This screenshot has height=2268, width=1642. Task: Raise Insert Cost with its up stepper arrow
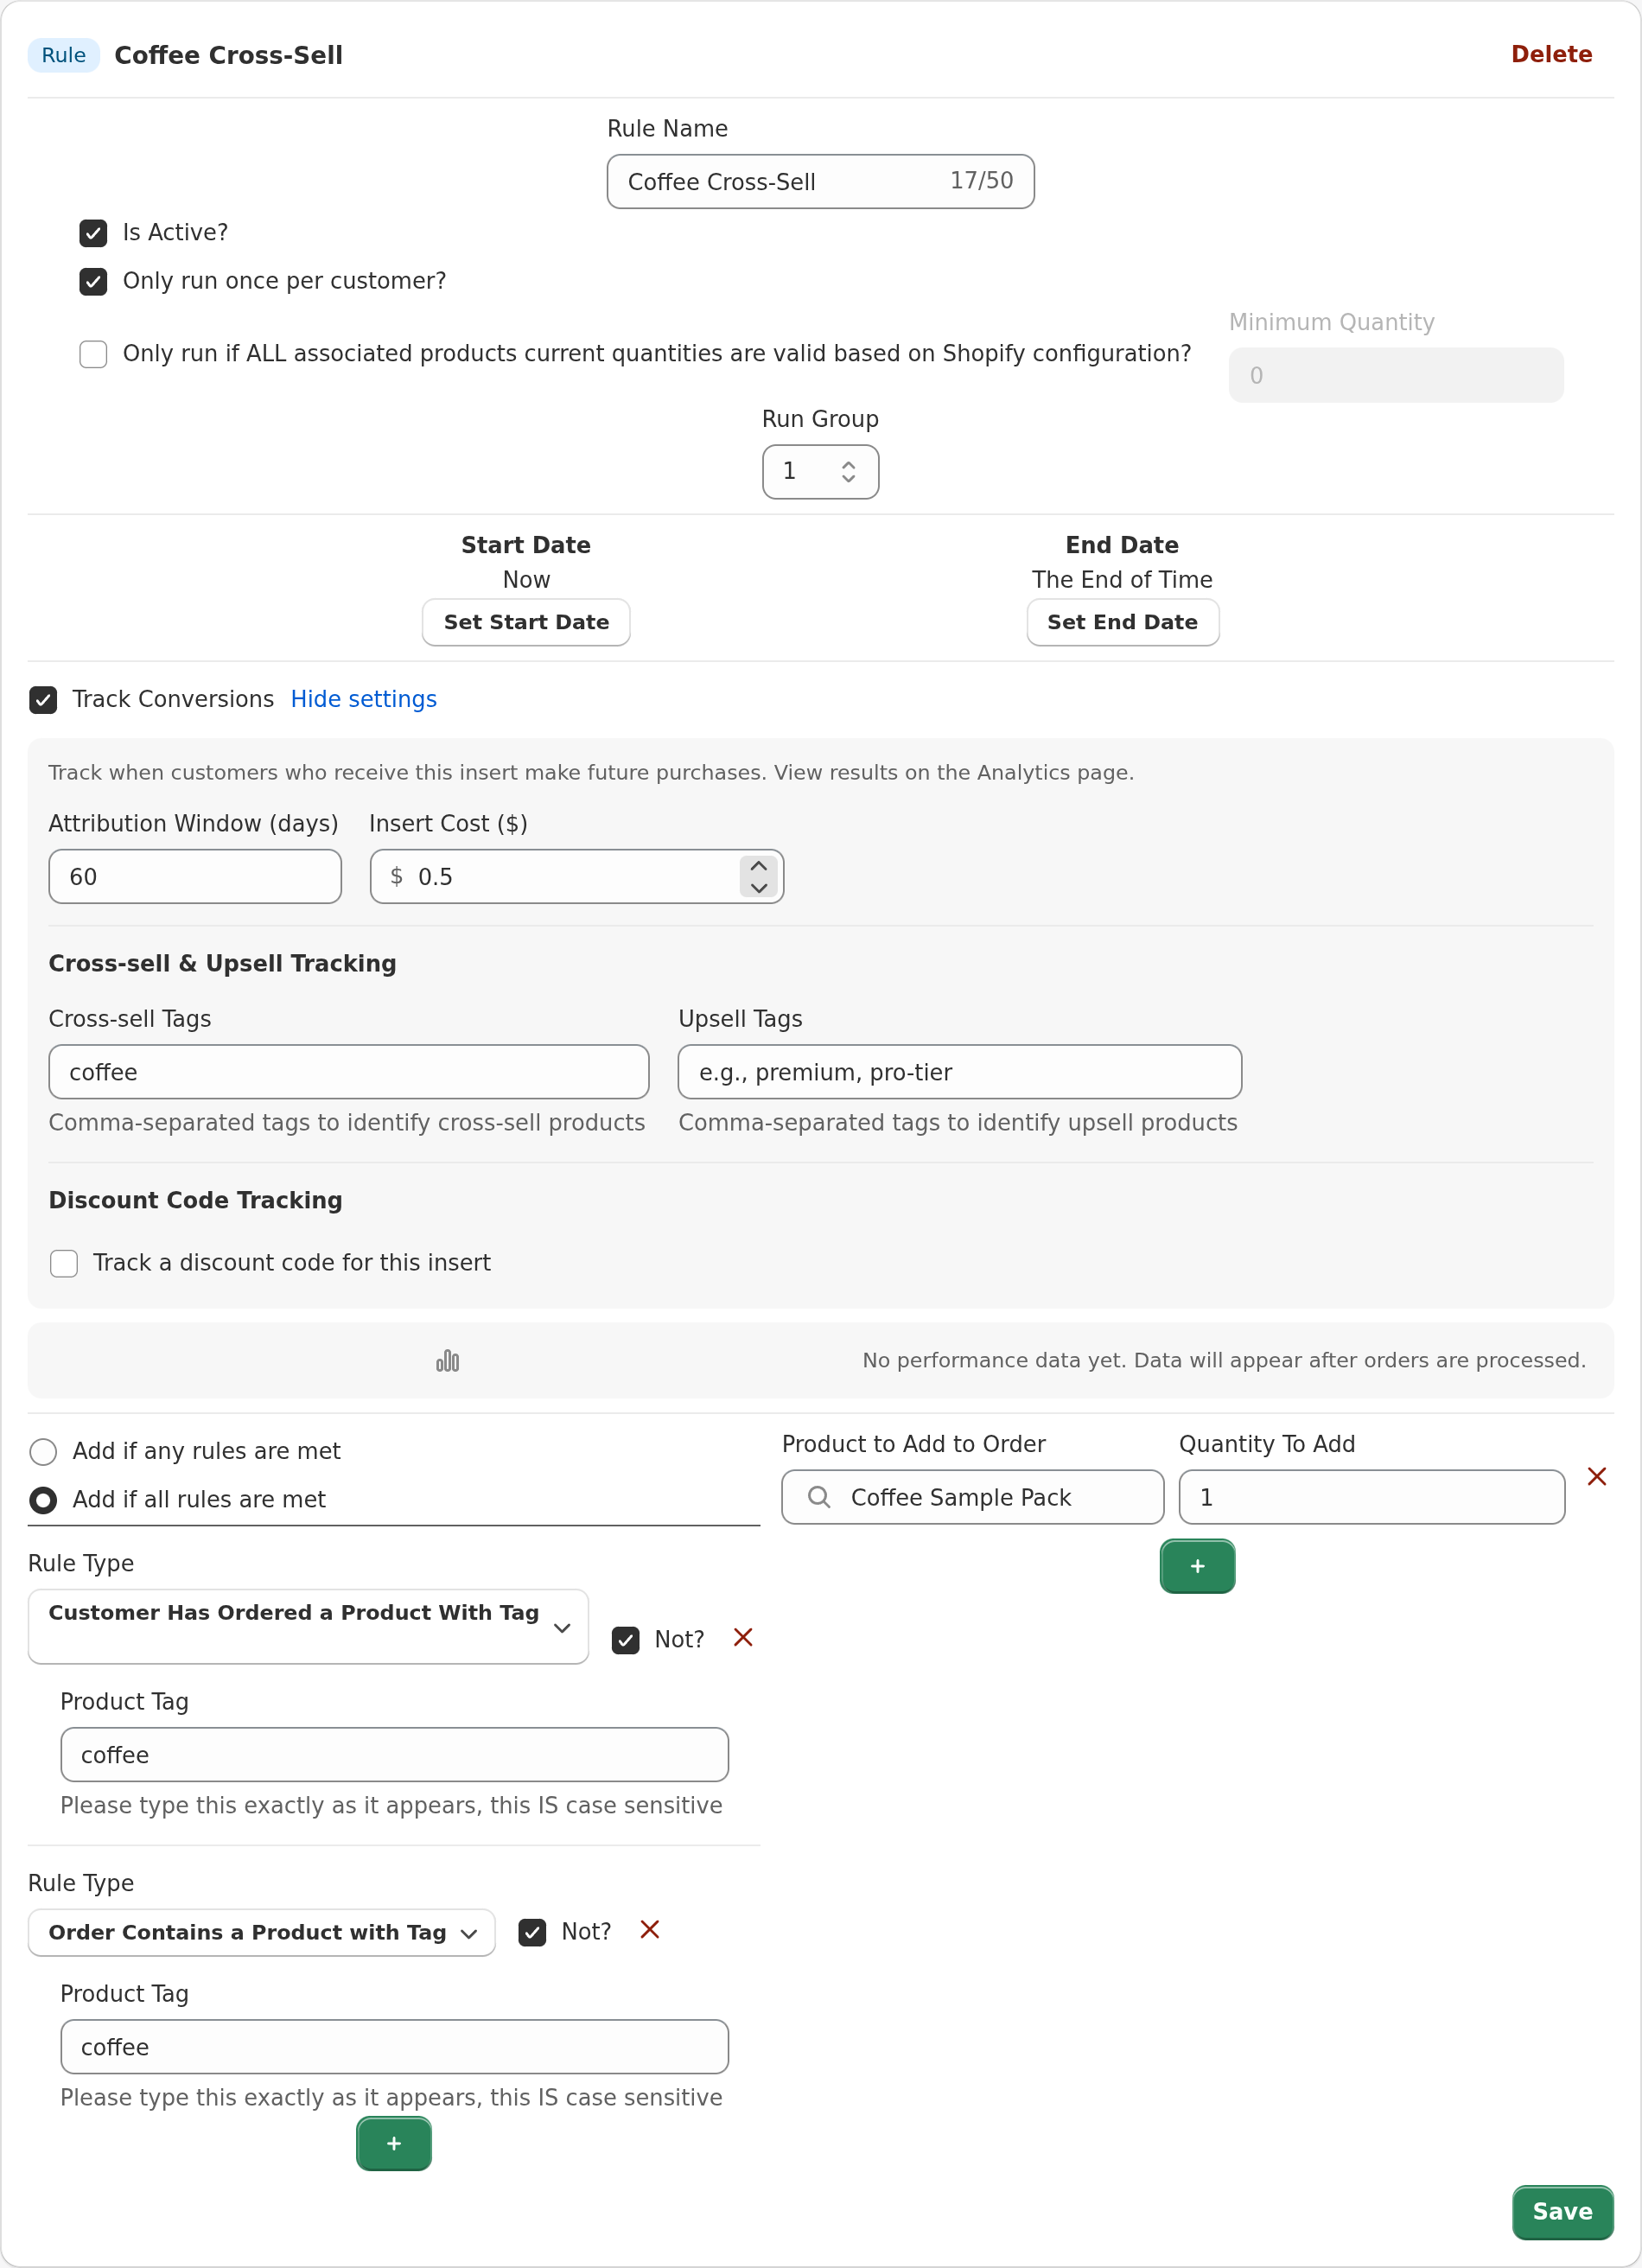pos(757,864)
